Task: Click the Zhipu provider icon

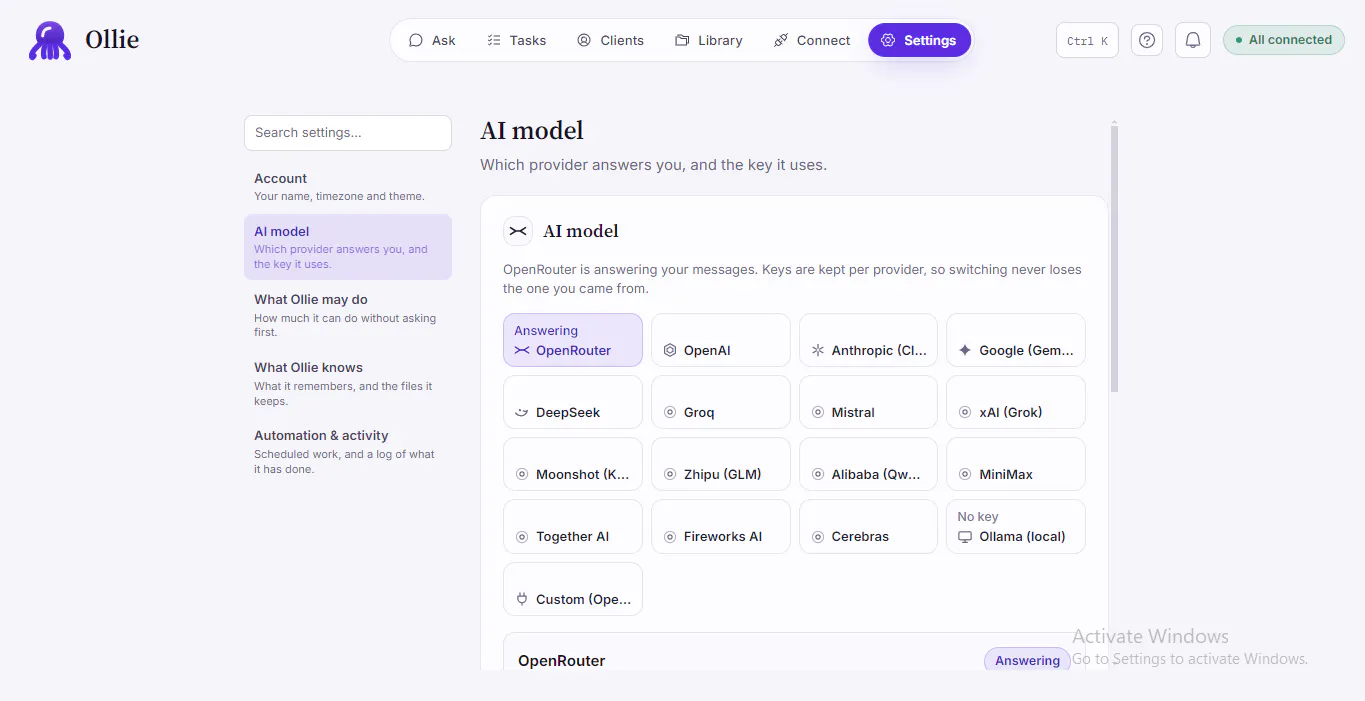Action: 670,475
